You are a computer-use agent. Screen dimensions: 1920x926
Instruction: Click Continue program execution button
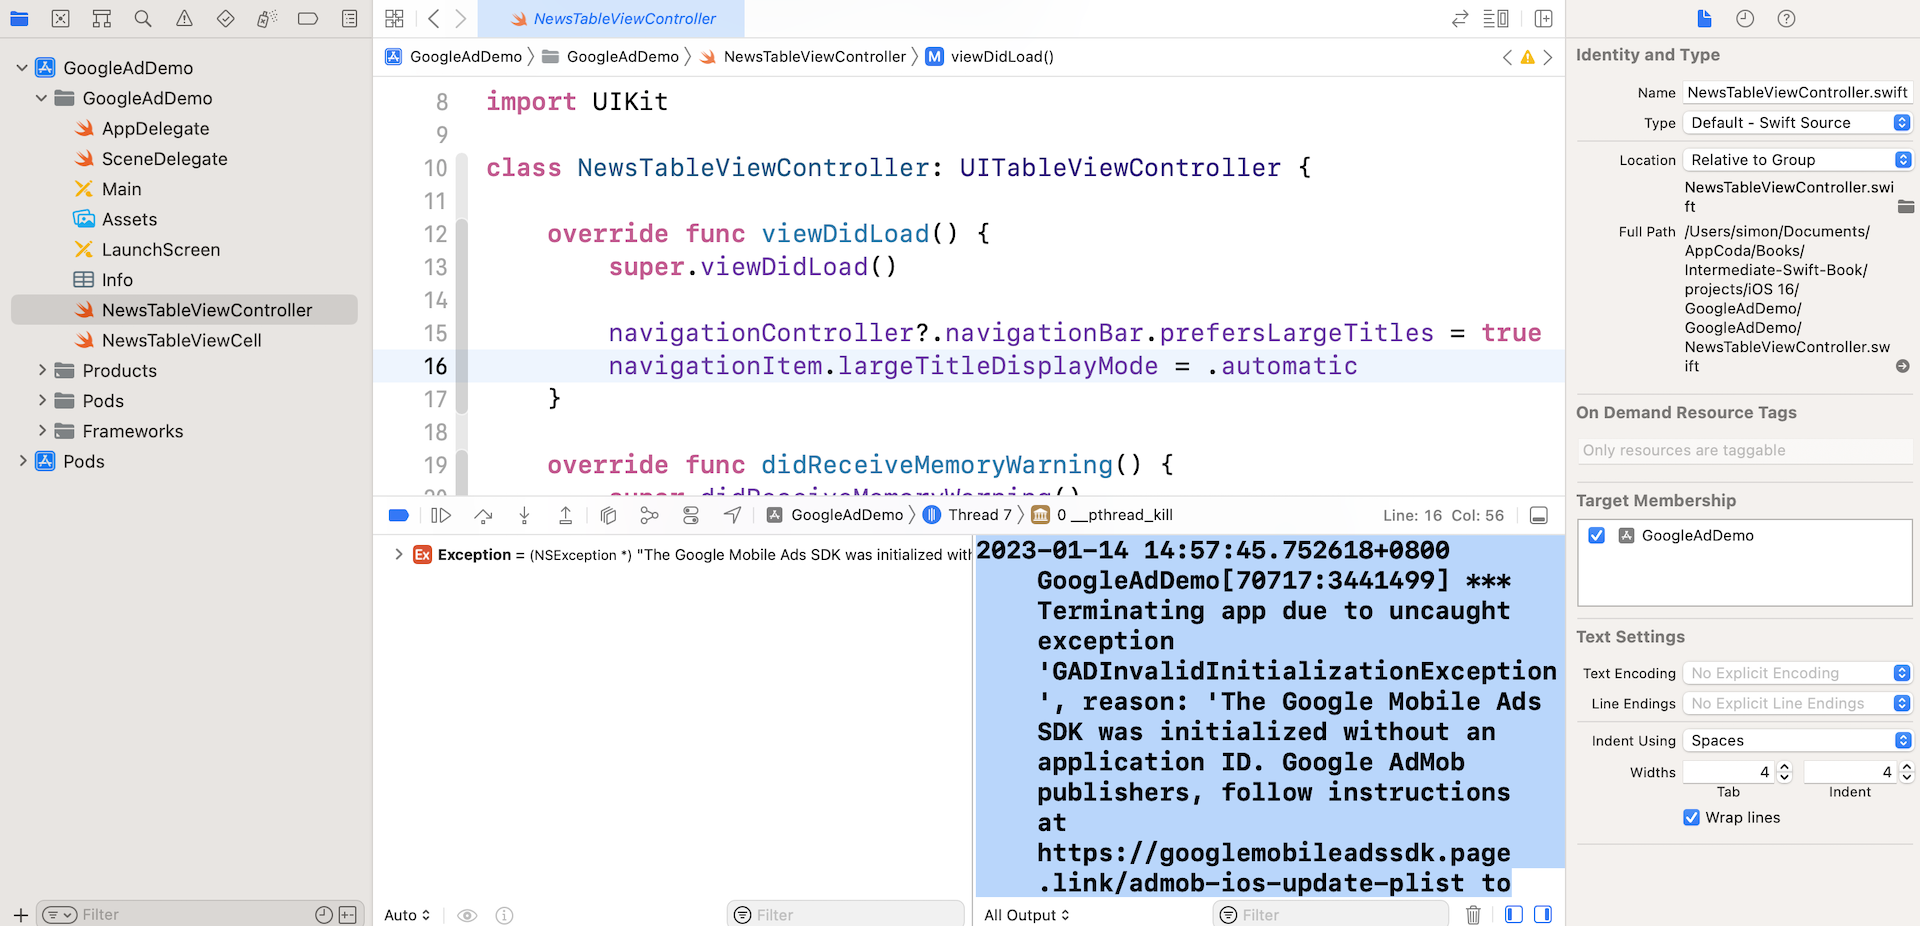pyautogui.click(x=441, y=515)
